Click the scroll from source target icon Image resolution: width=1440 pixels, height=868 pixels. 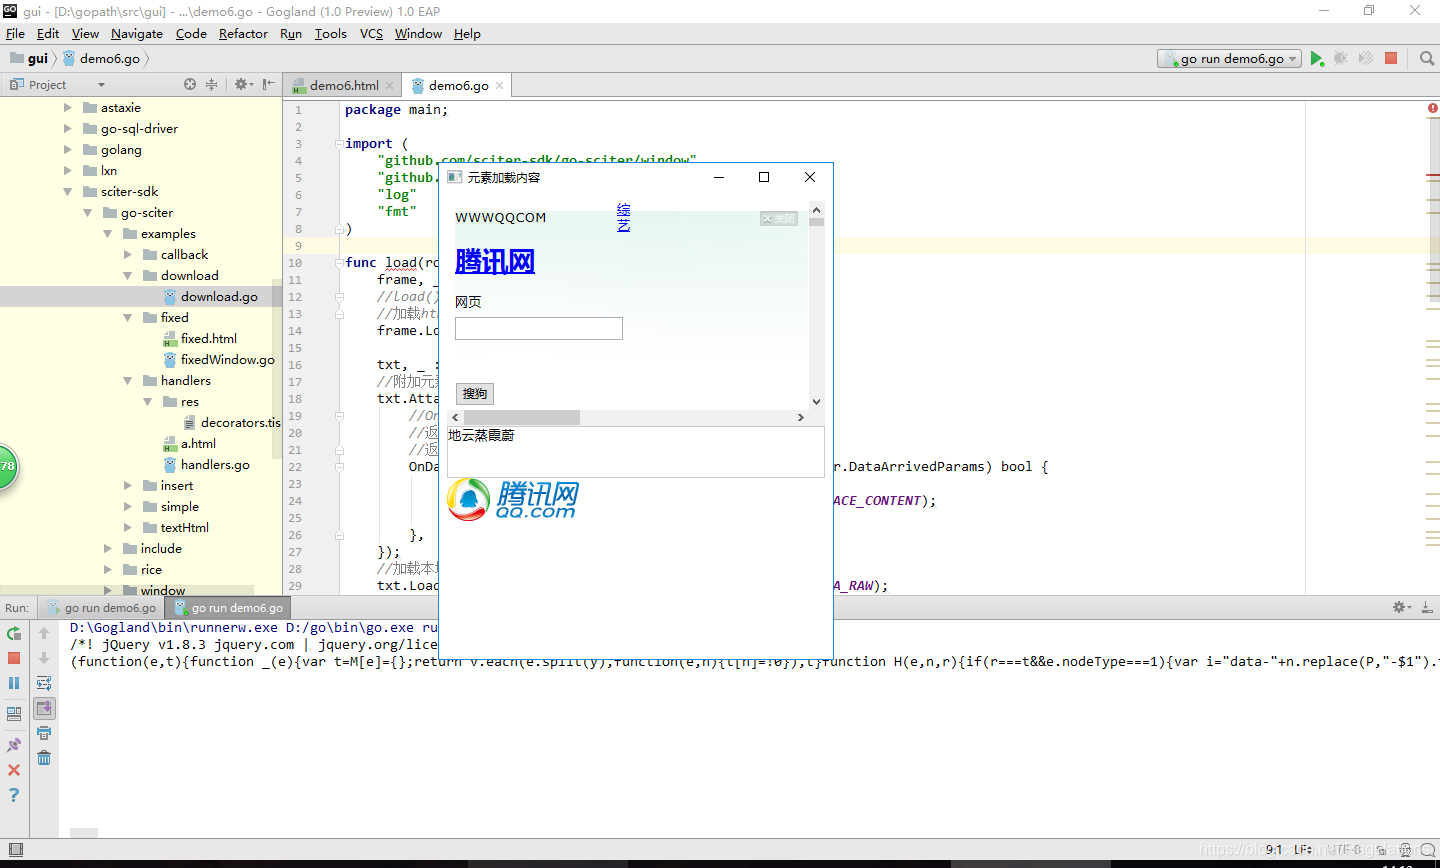[190, 85]
